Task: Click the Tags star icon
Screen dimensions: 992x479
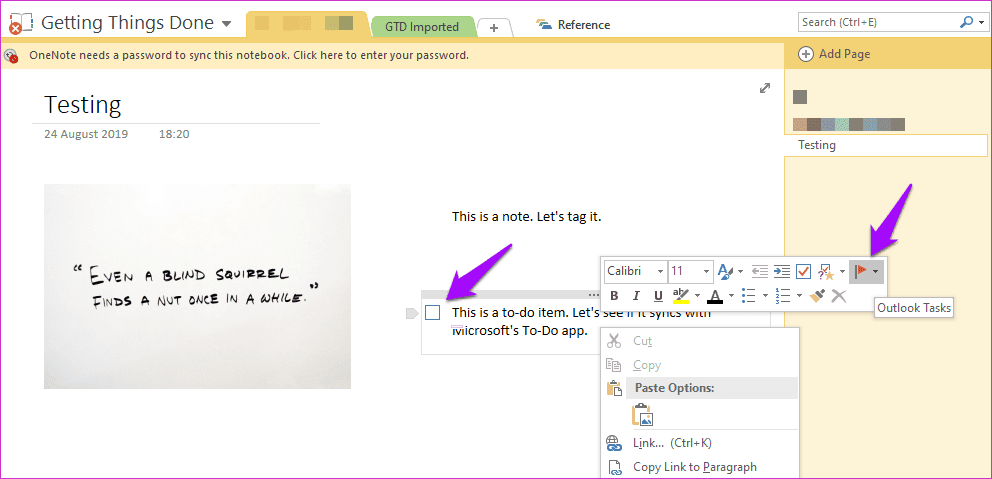Action: (826, 271)
